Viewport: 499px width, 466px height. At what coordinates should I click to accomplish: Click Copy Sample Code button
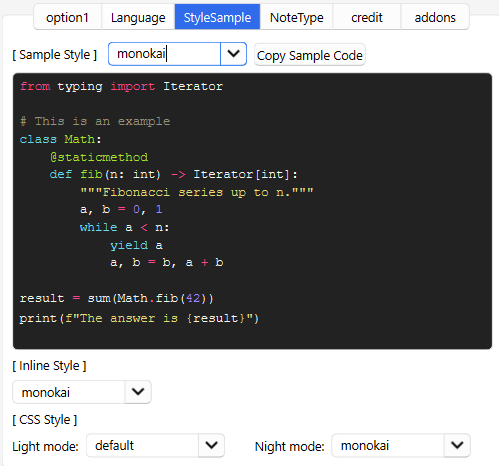(x=310, y=55)
